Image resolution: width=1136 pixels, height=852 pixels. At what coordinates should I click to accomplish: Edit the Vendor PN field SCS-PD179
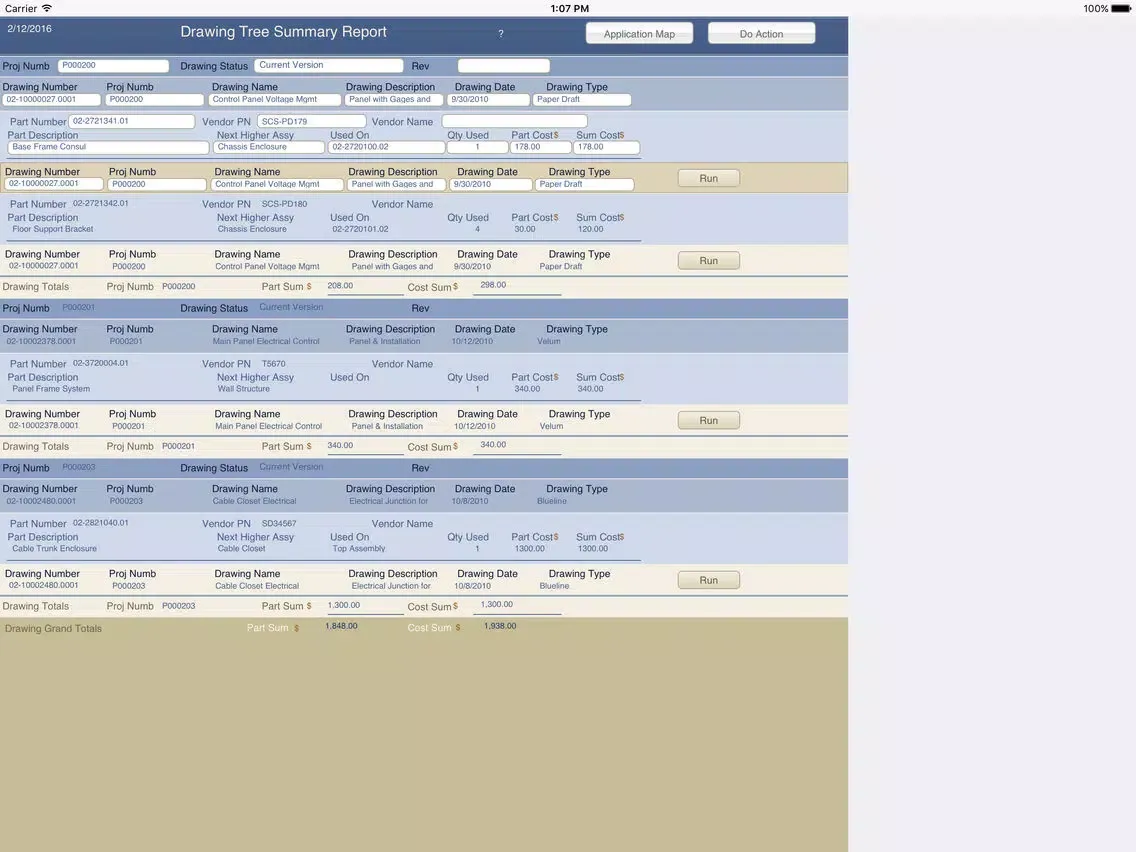click(x=311, y=121)
